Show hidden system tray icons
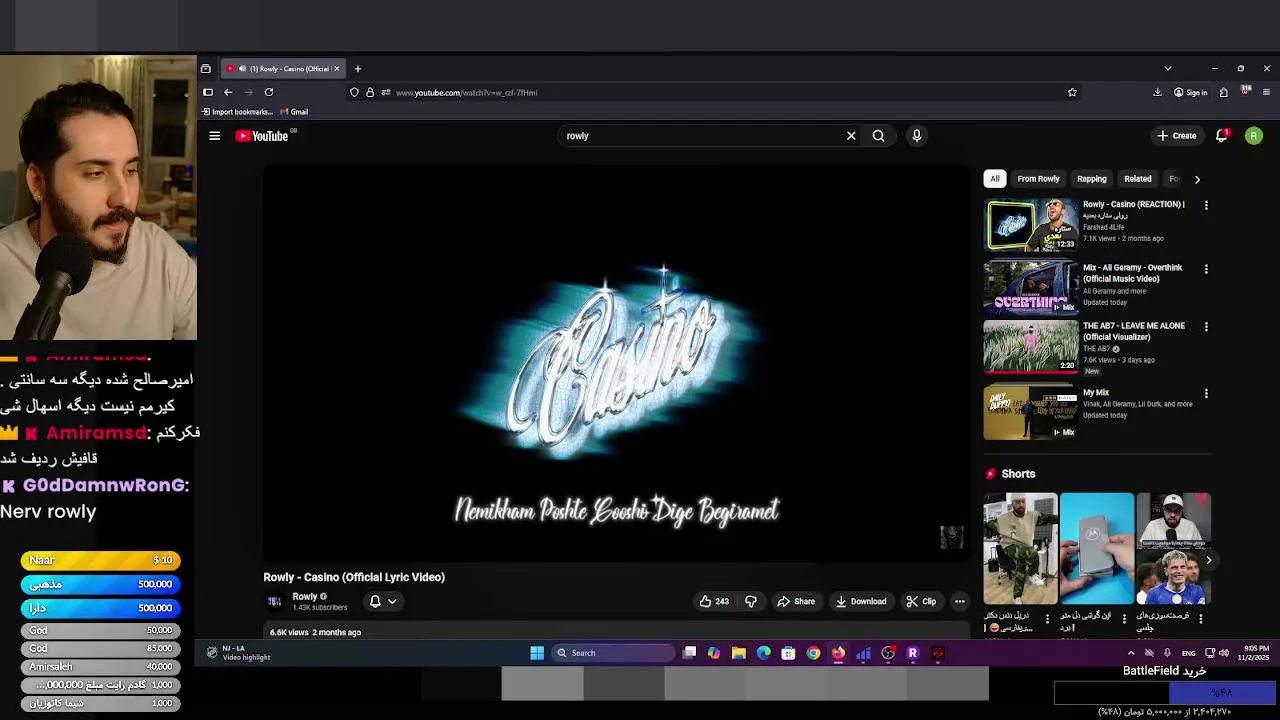The height and width of the screenshot is (720, 1280). coord(1131,653)
